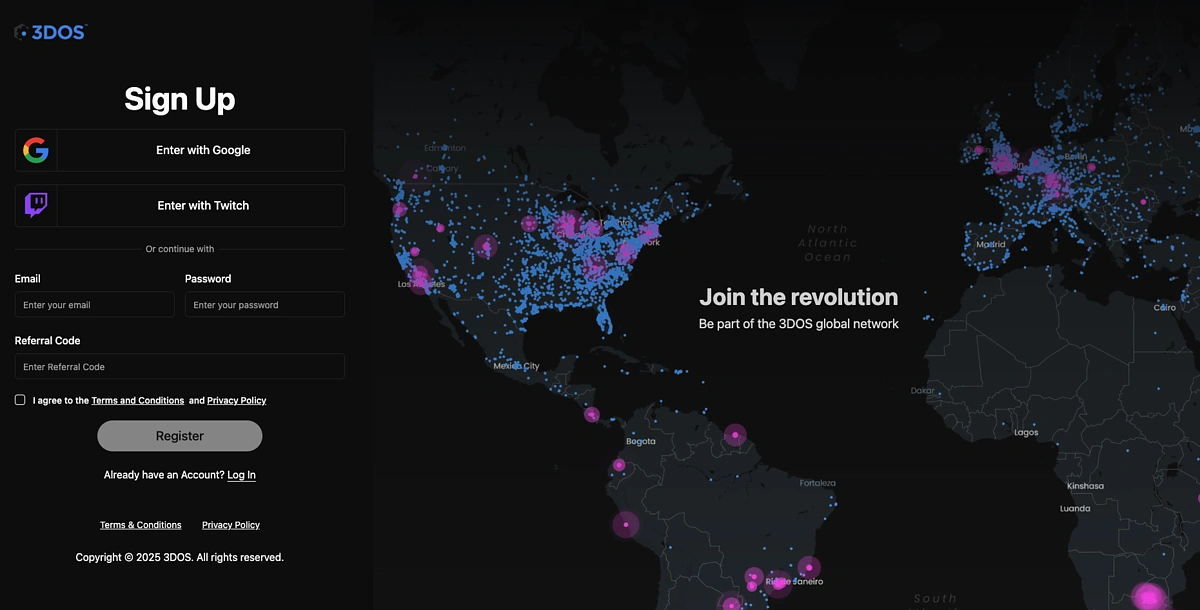This screenshot has height=610, width=1200.
Task: Click the pink map marker near Los Angeles
Action: (x=421, y=277)
